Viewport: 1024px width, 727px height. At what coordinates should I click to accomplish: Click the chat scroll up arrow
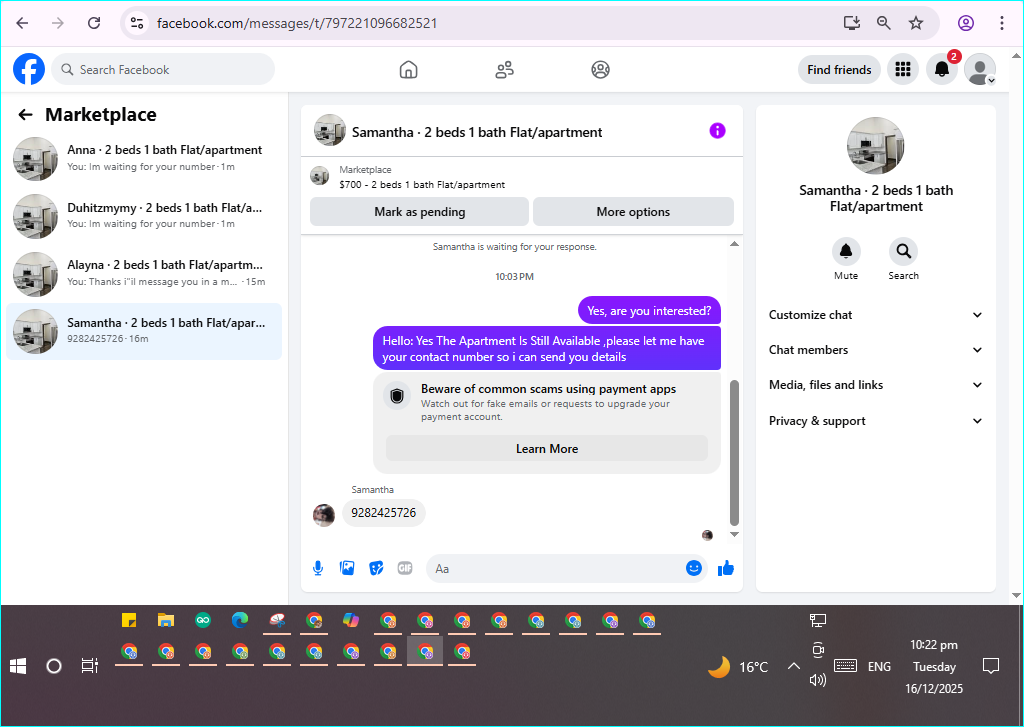click(x=734, y=244)
